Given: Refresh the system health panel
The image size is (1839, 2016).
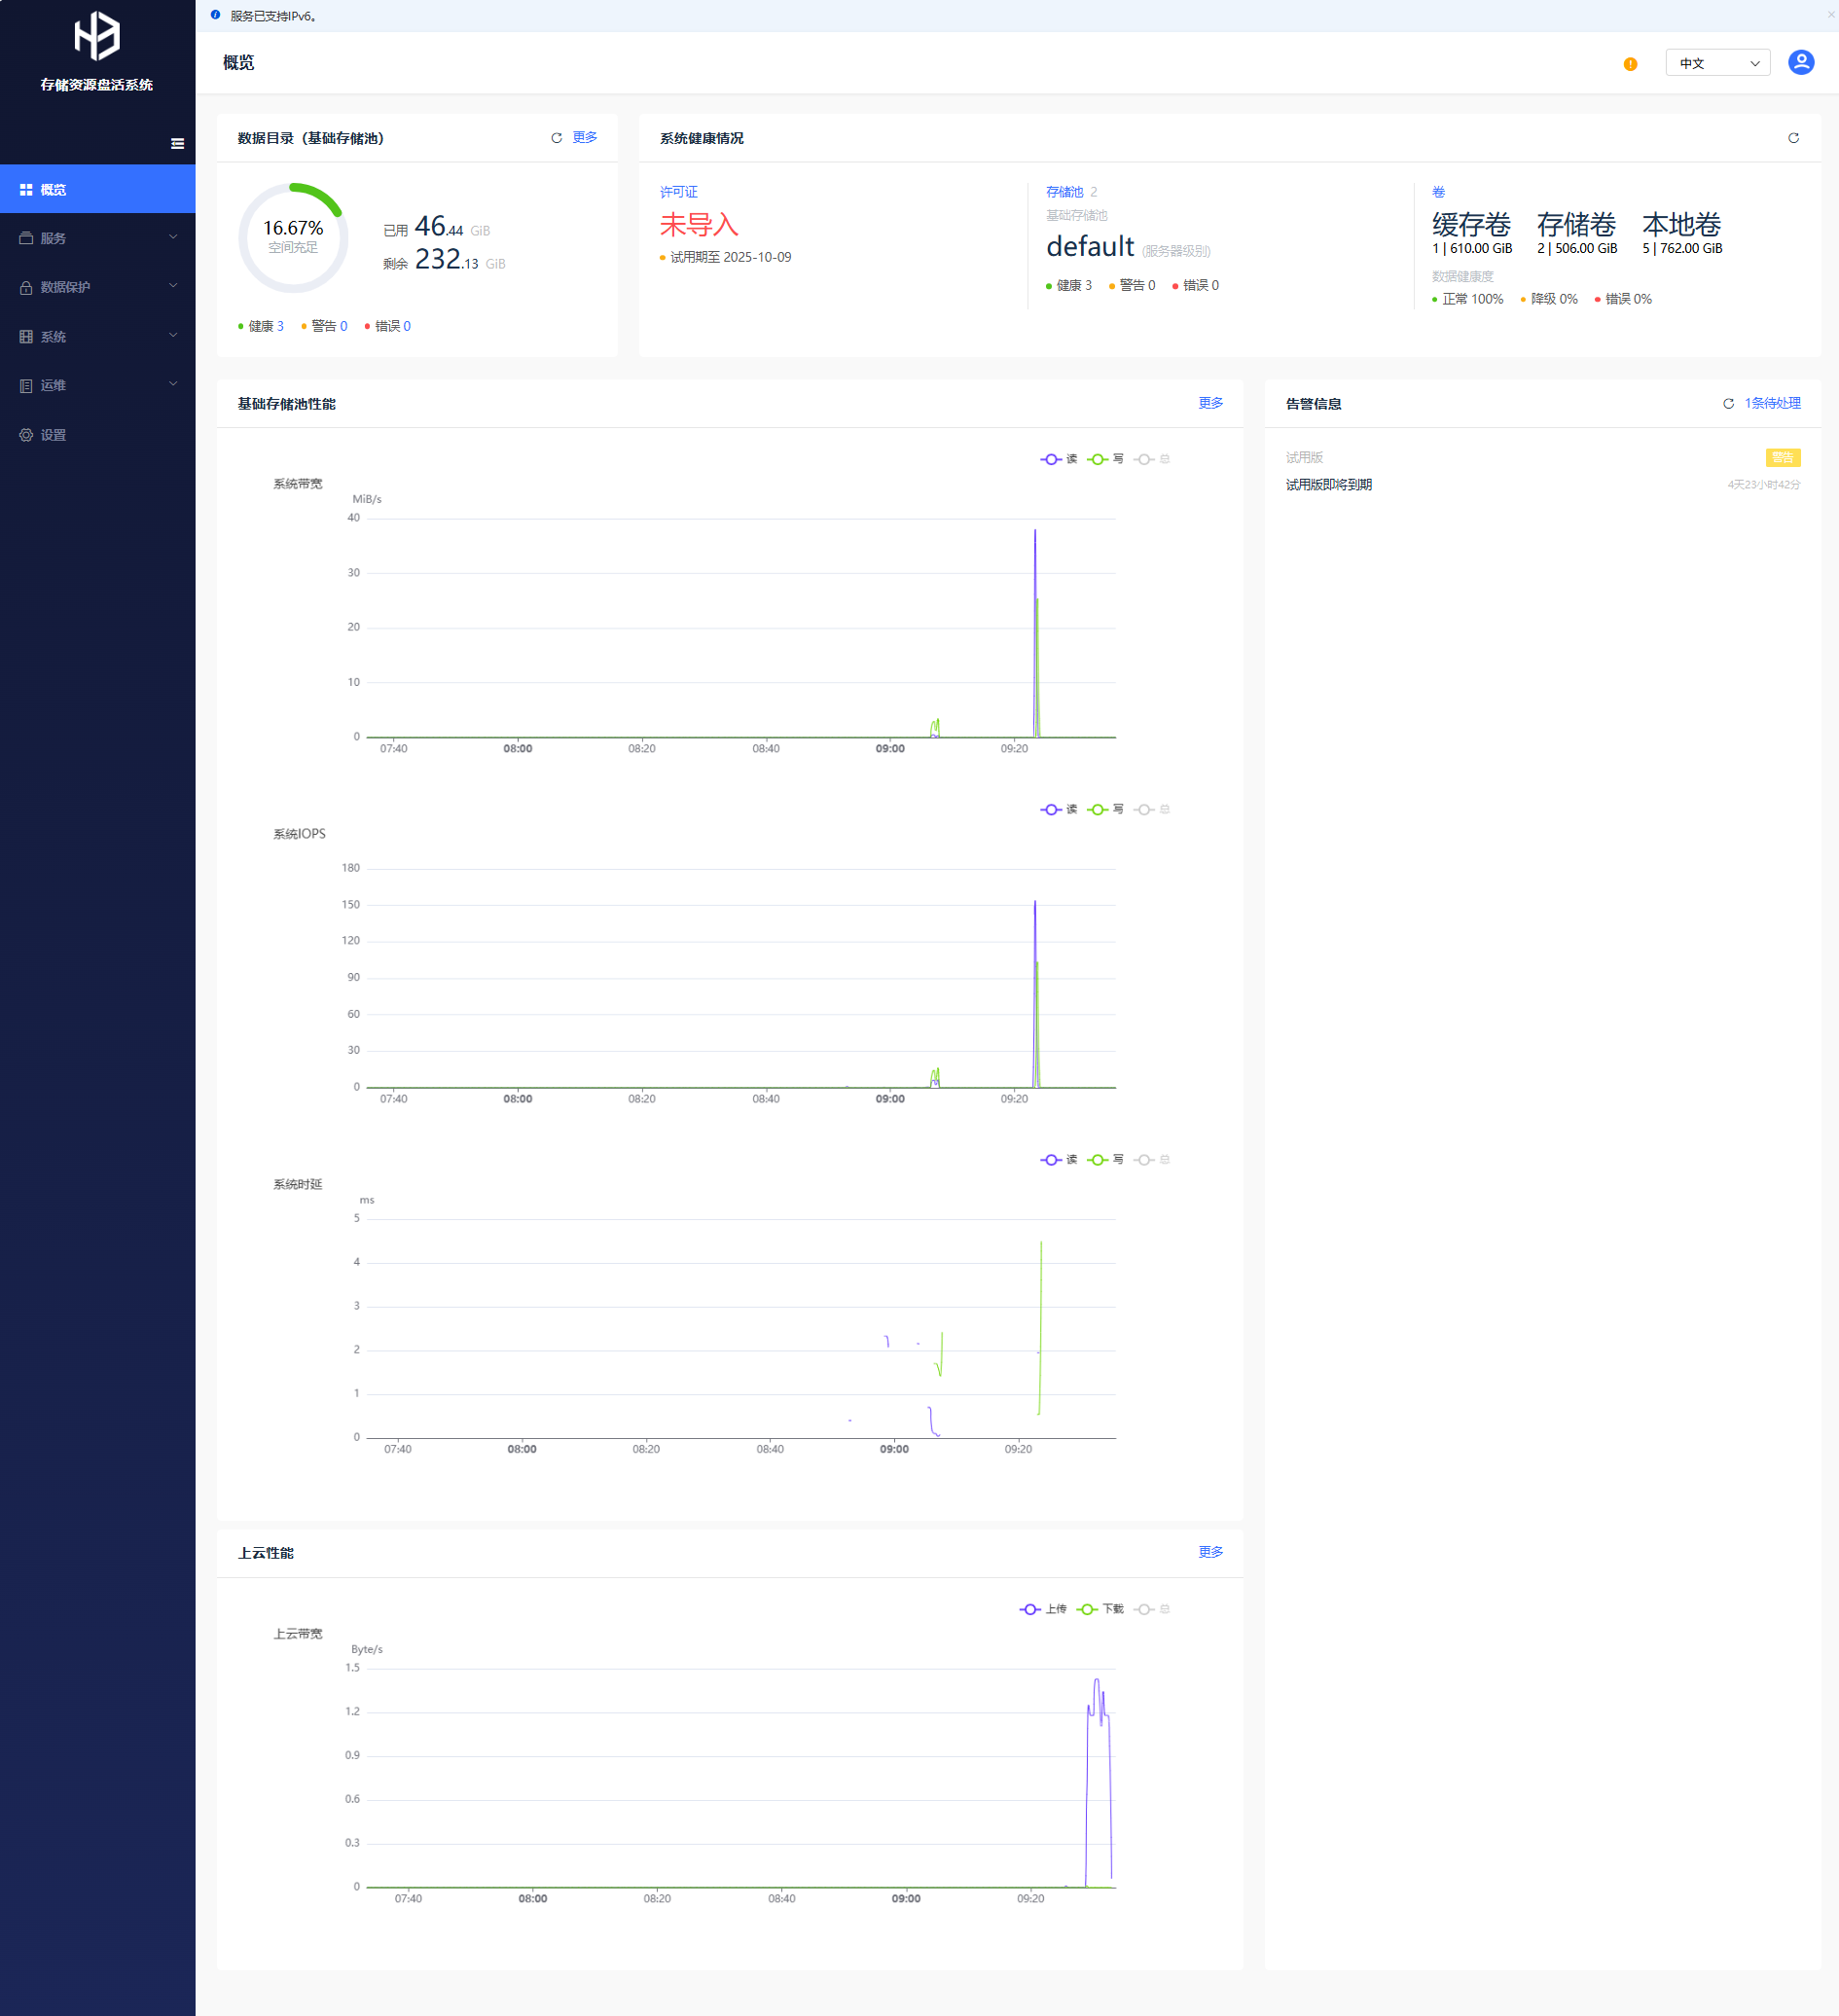Looking at the screenshot, I should (1793, 138).
